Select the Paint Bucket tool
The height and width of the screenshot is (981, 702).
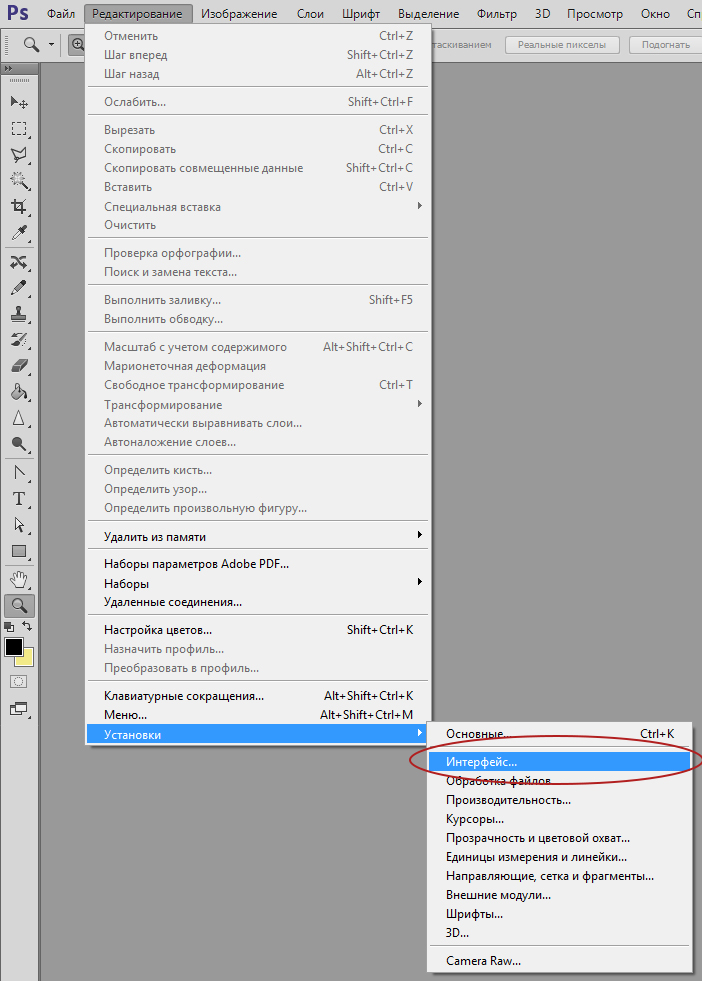(x=19, y=392)
